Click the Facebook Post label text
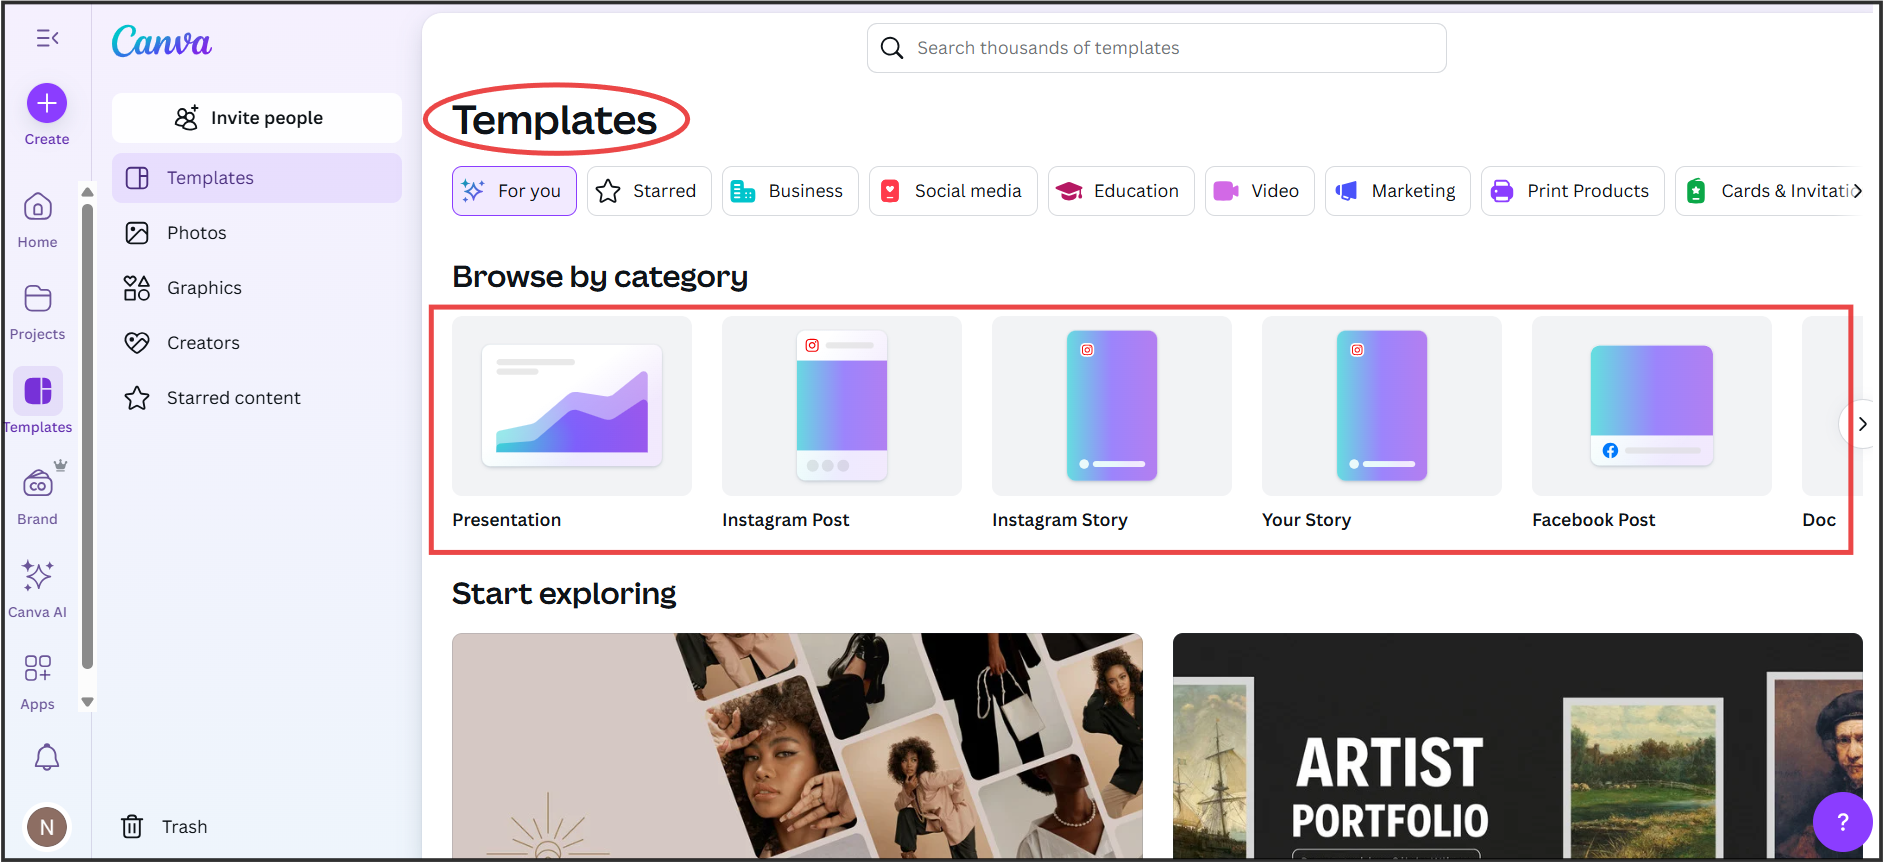The width and height of the screenshot is (1883, 863). (x=1594, y=520)
